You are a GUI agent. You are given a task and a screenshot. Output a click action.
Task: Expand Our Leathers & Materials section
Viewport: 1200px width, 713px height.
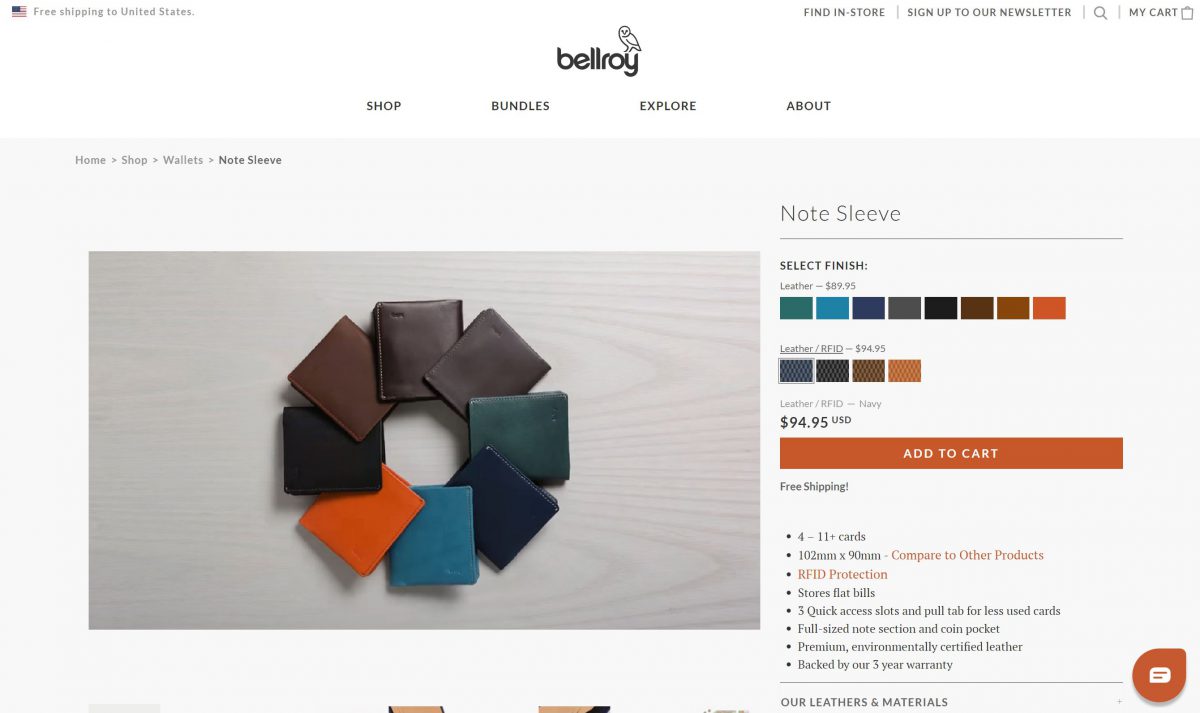click(951, 702)
